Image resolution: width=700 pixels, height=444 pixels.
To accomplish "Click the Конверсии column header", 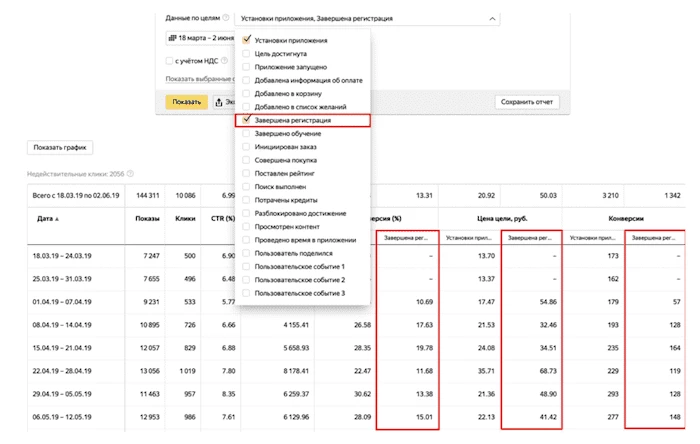I will click(626, 219).
